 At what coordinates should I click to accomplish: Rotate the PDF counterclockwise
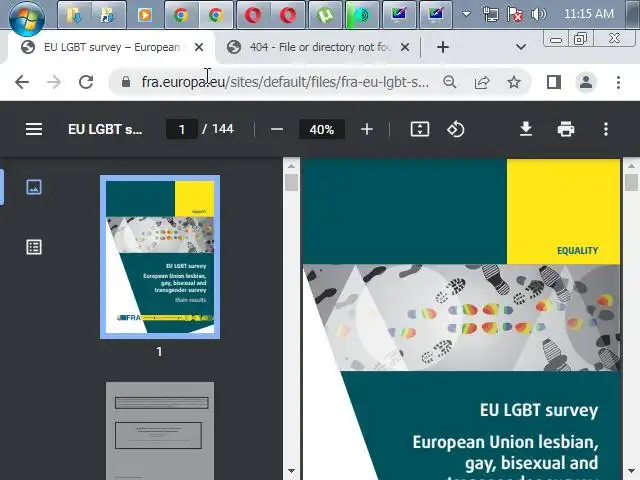click(456, 129)
